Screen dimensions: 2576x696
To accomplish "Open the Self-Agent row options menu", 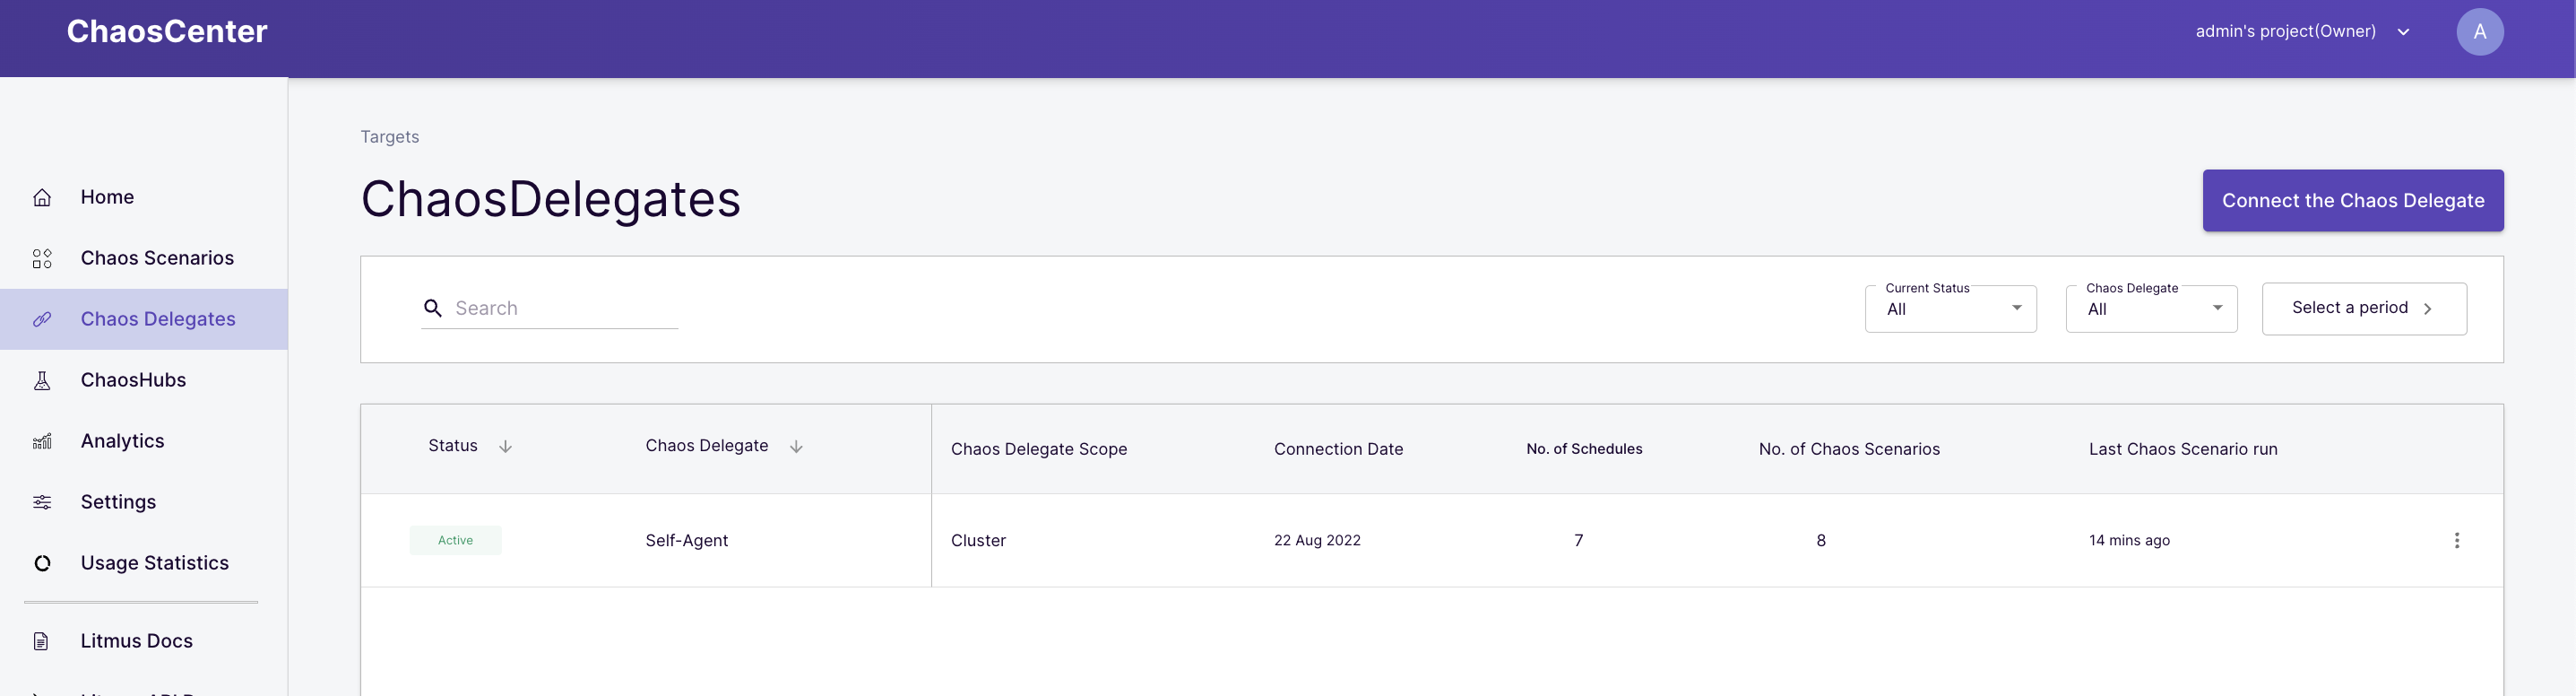I will (2456, 540).
